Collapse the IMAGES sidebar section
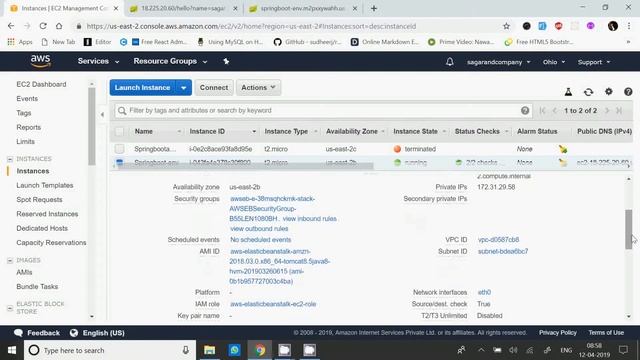The image size is (640, 360). [10, 260]
